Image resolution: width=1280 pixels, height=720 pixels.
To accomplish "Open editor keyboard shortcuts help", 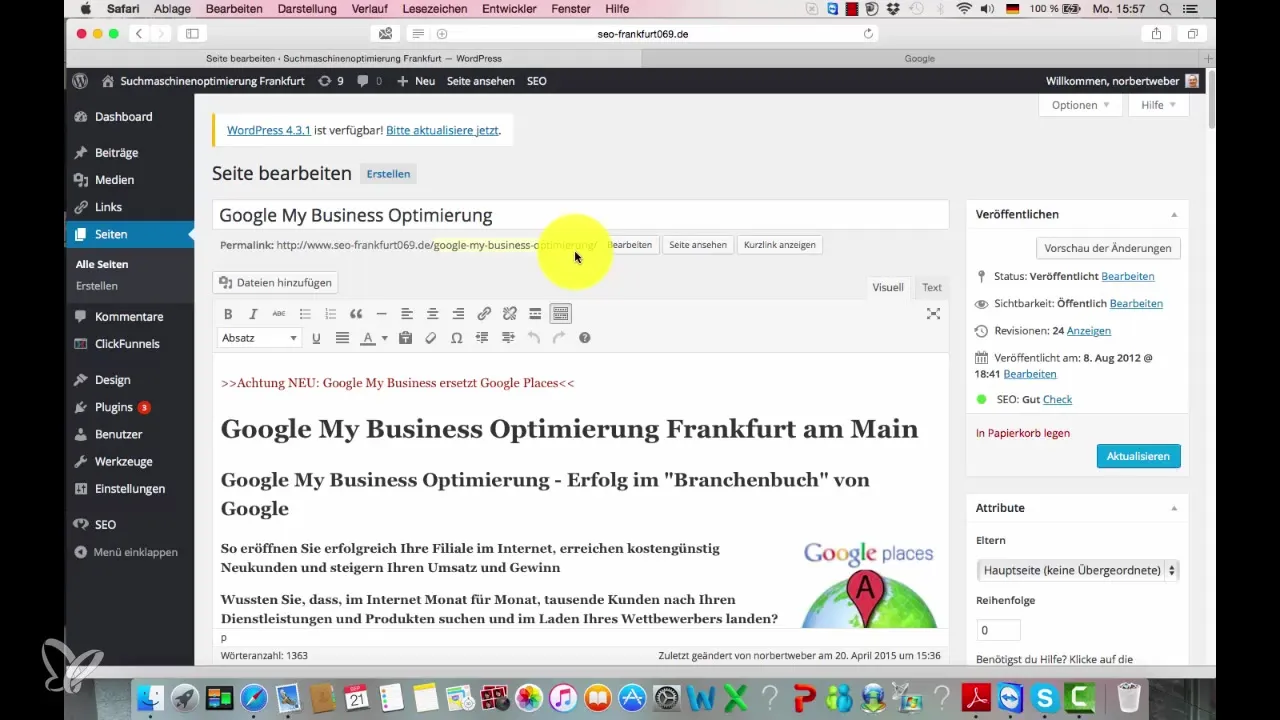I will (x=585, y=338).
